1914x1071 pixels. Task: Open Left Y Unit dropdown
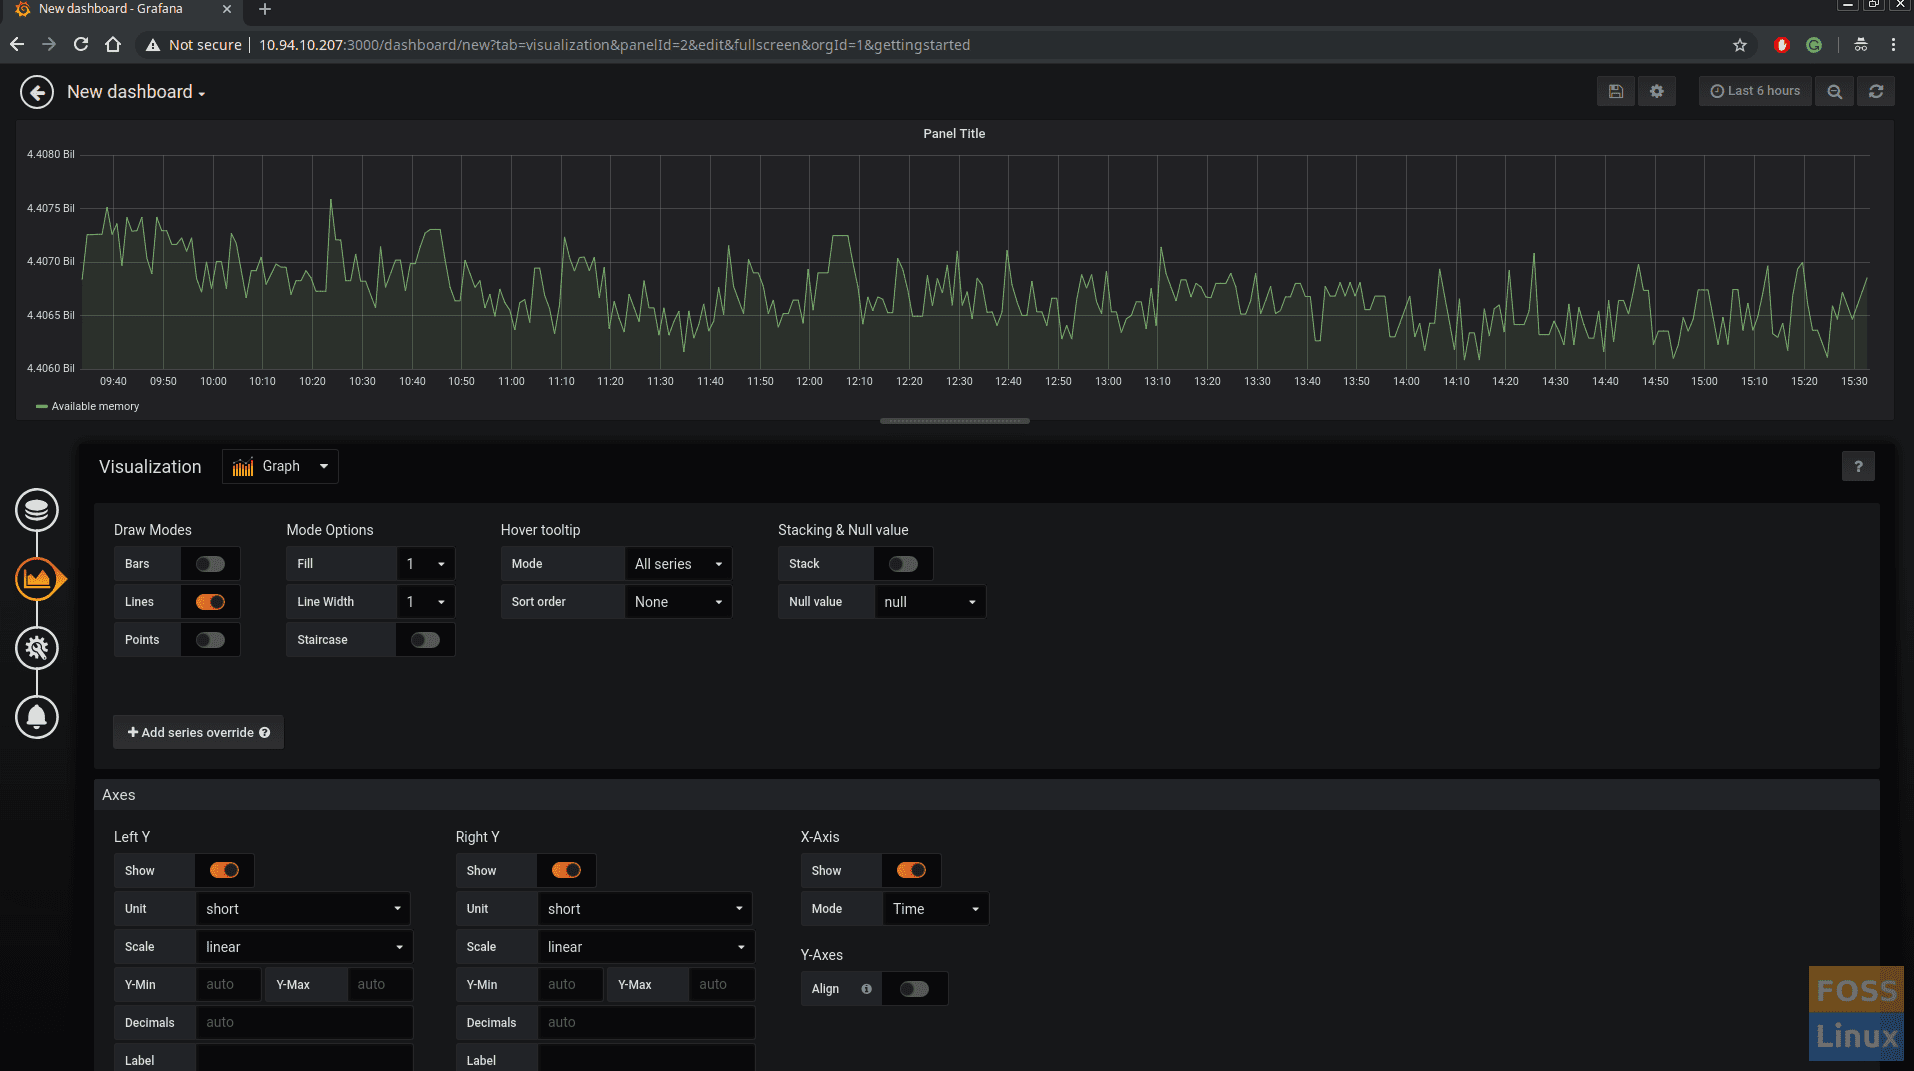point(303,909)
